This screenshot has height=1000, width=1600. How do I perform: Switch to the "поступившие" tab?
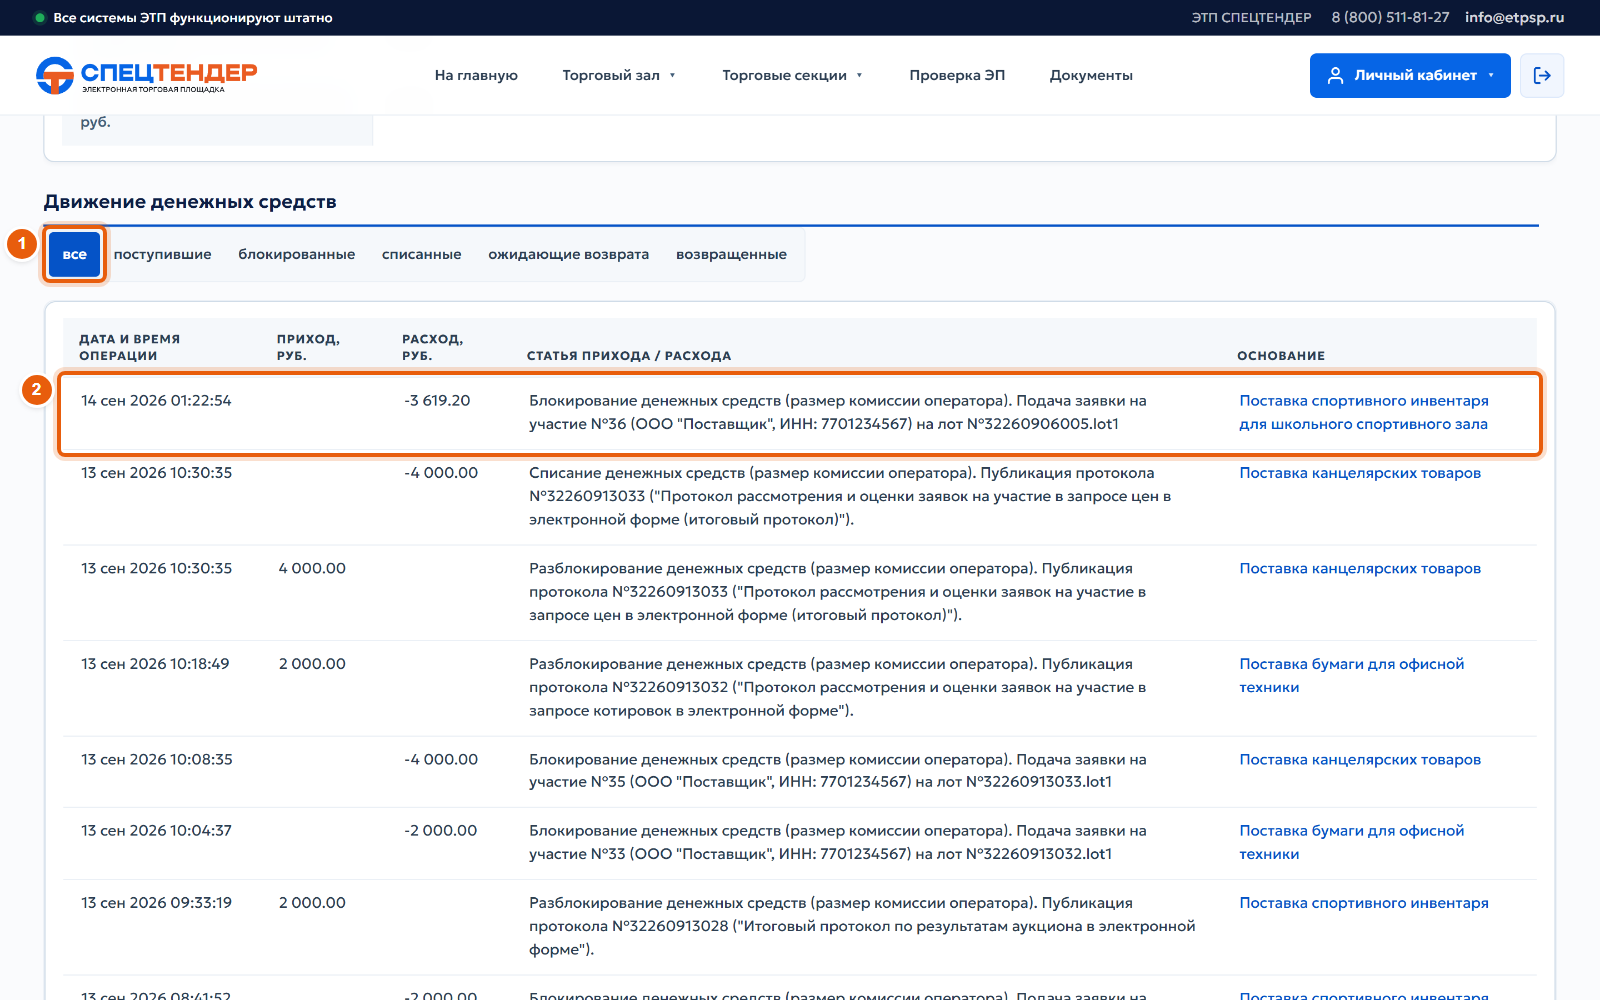pos(163,255)
